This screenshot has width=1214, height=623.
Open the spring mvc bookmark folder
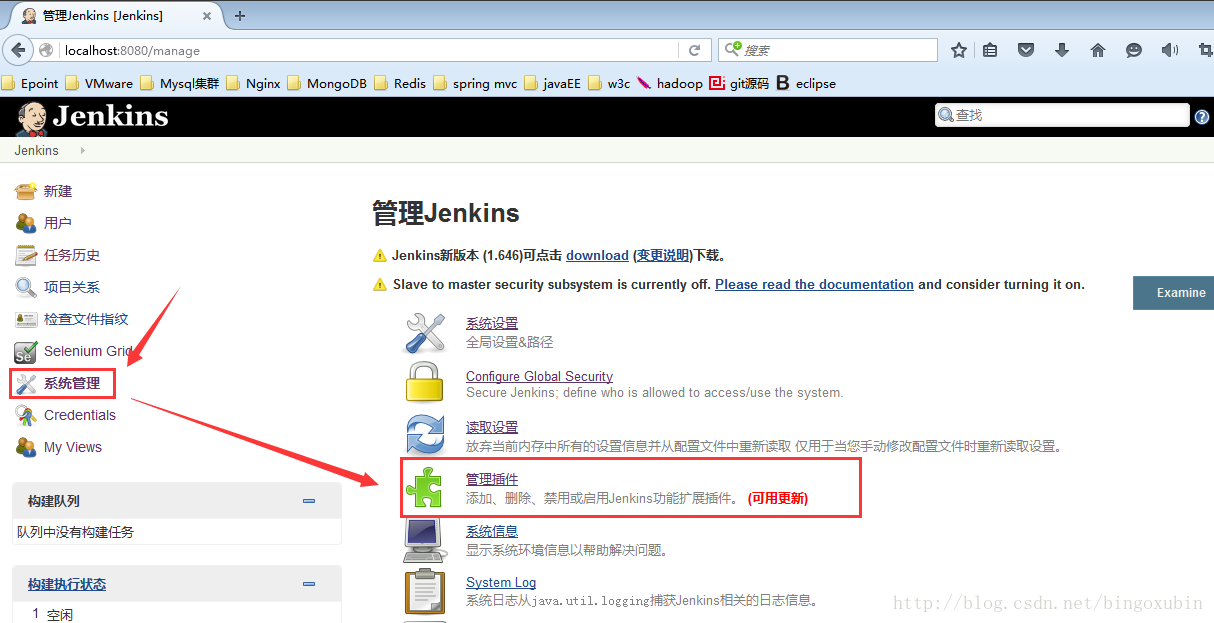(476, 83)
